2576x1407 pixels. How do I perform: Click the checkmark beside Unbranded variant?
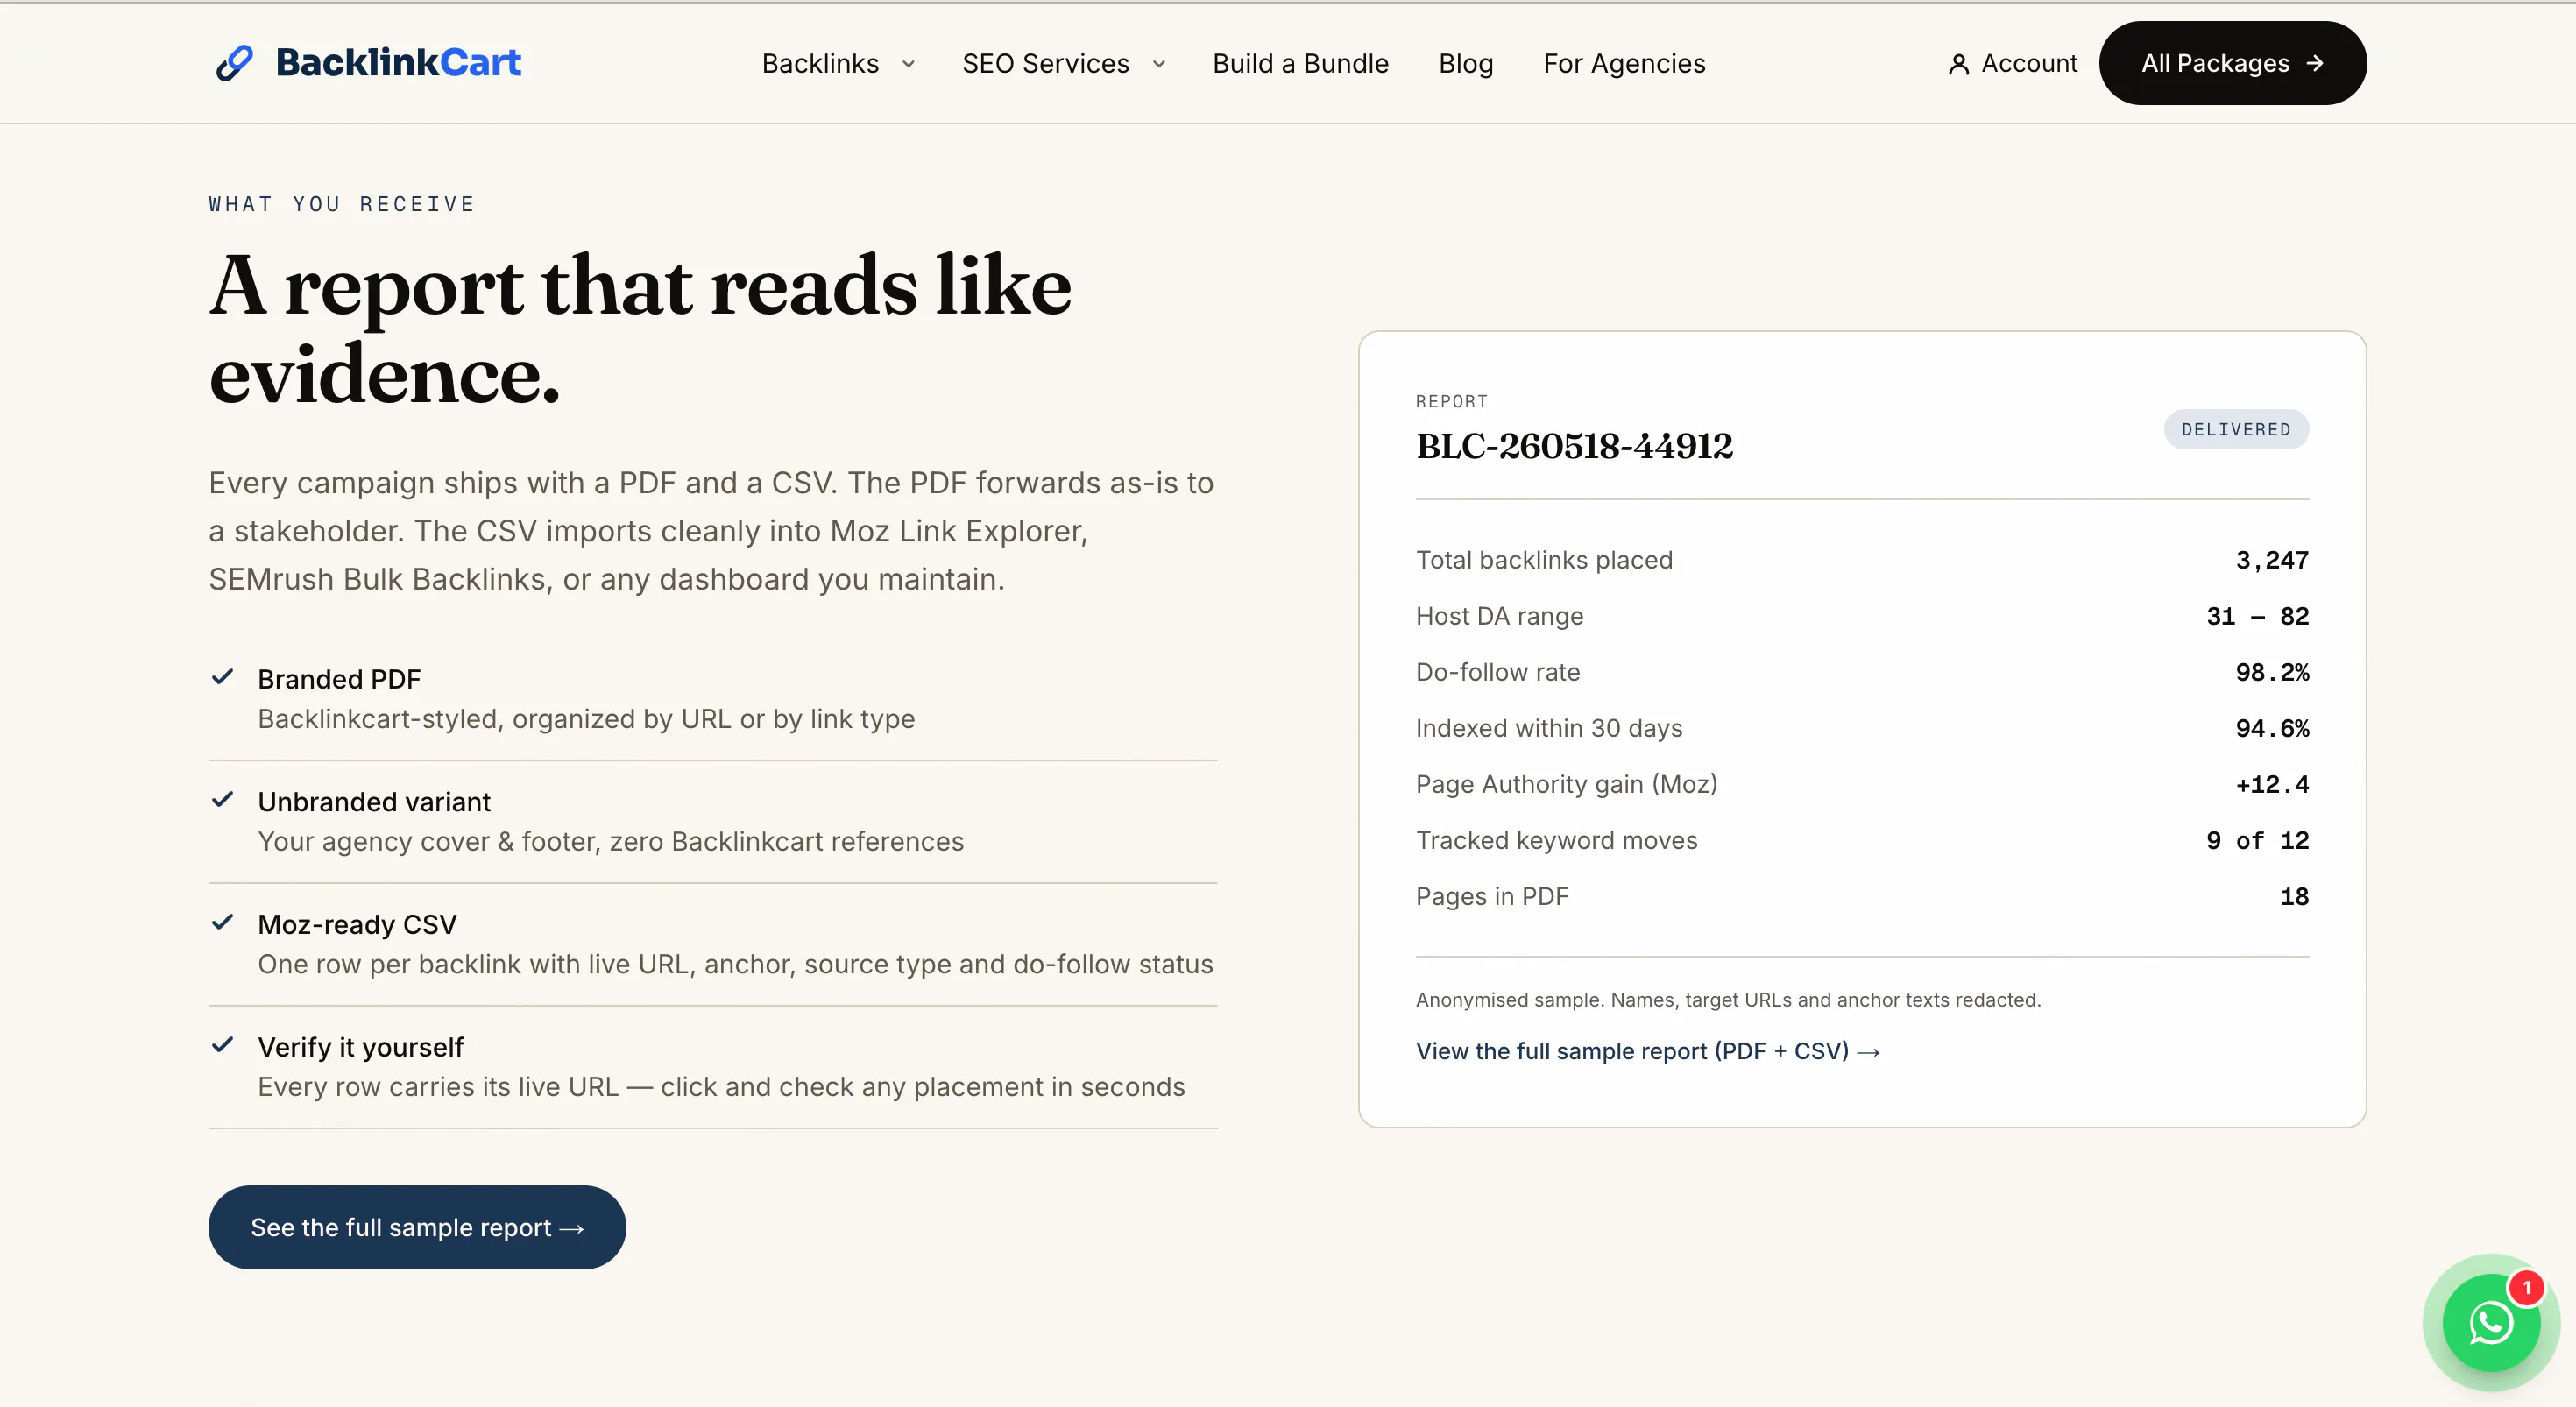point(222,800)
